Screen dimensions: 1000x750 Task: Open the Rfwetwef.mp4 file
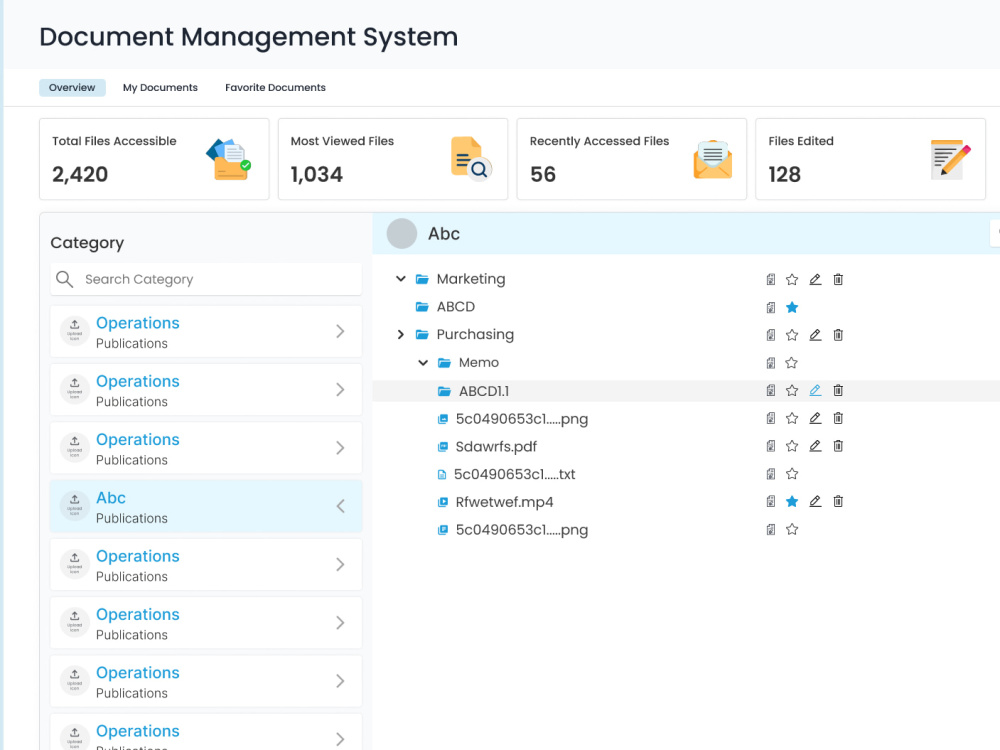click(504, 502)
